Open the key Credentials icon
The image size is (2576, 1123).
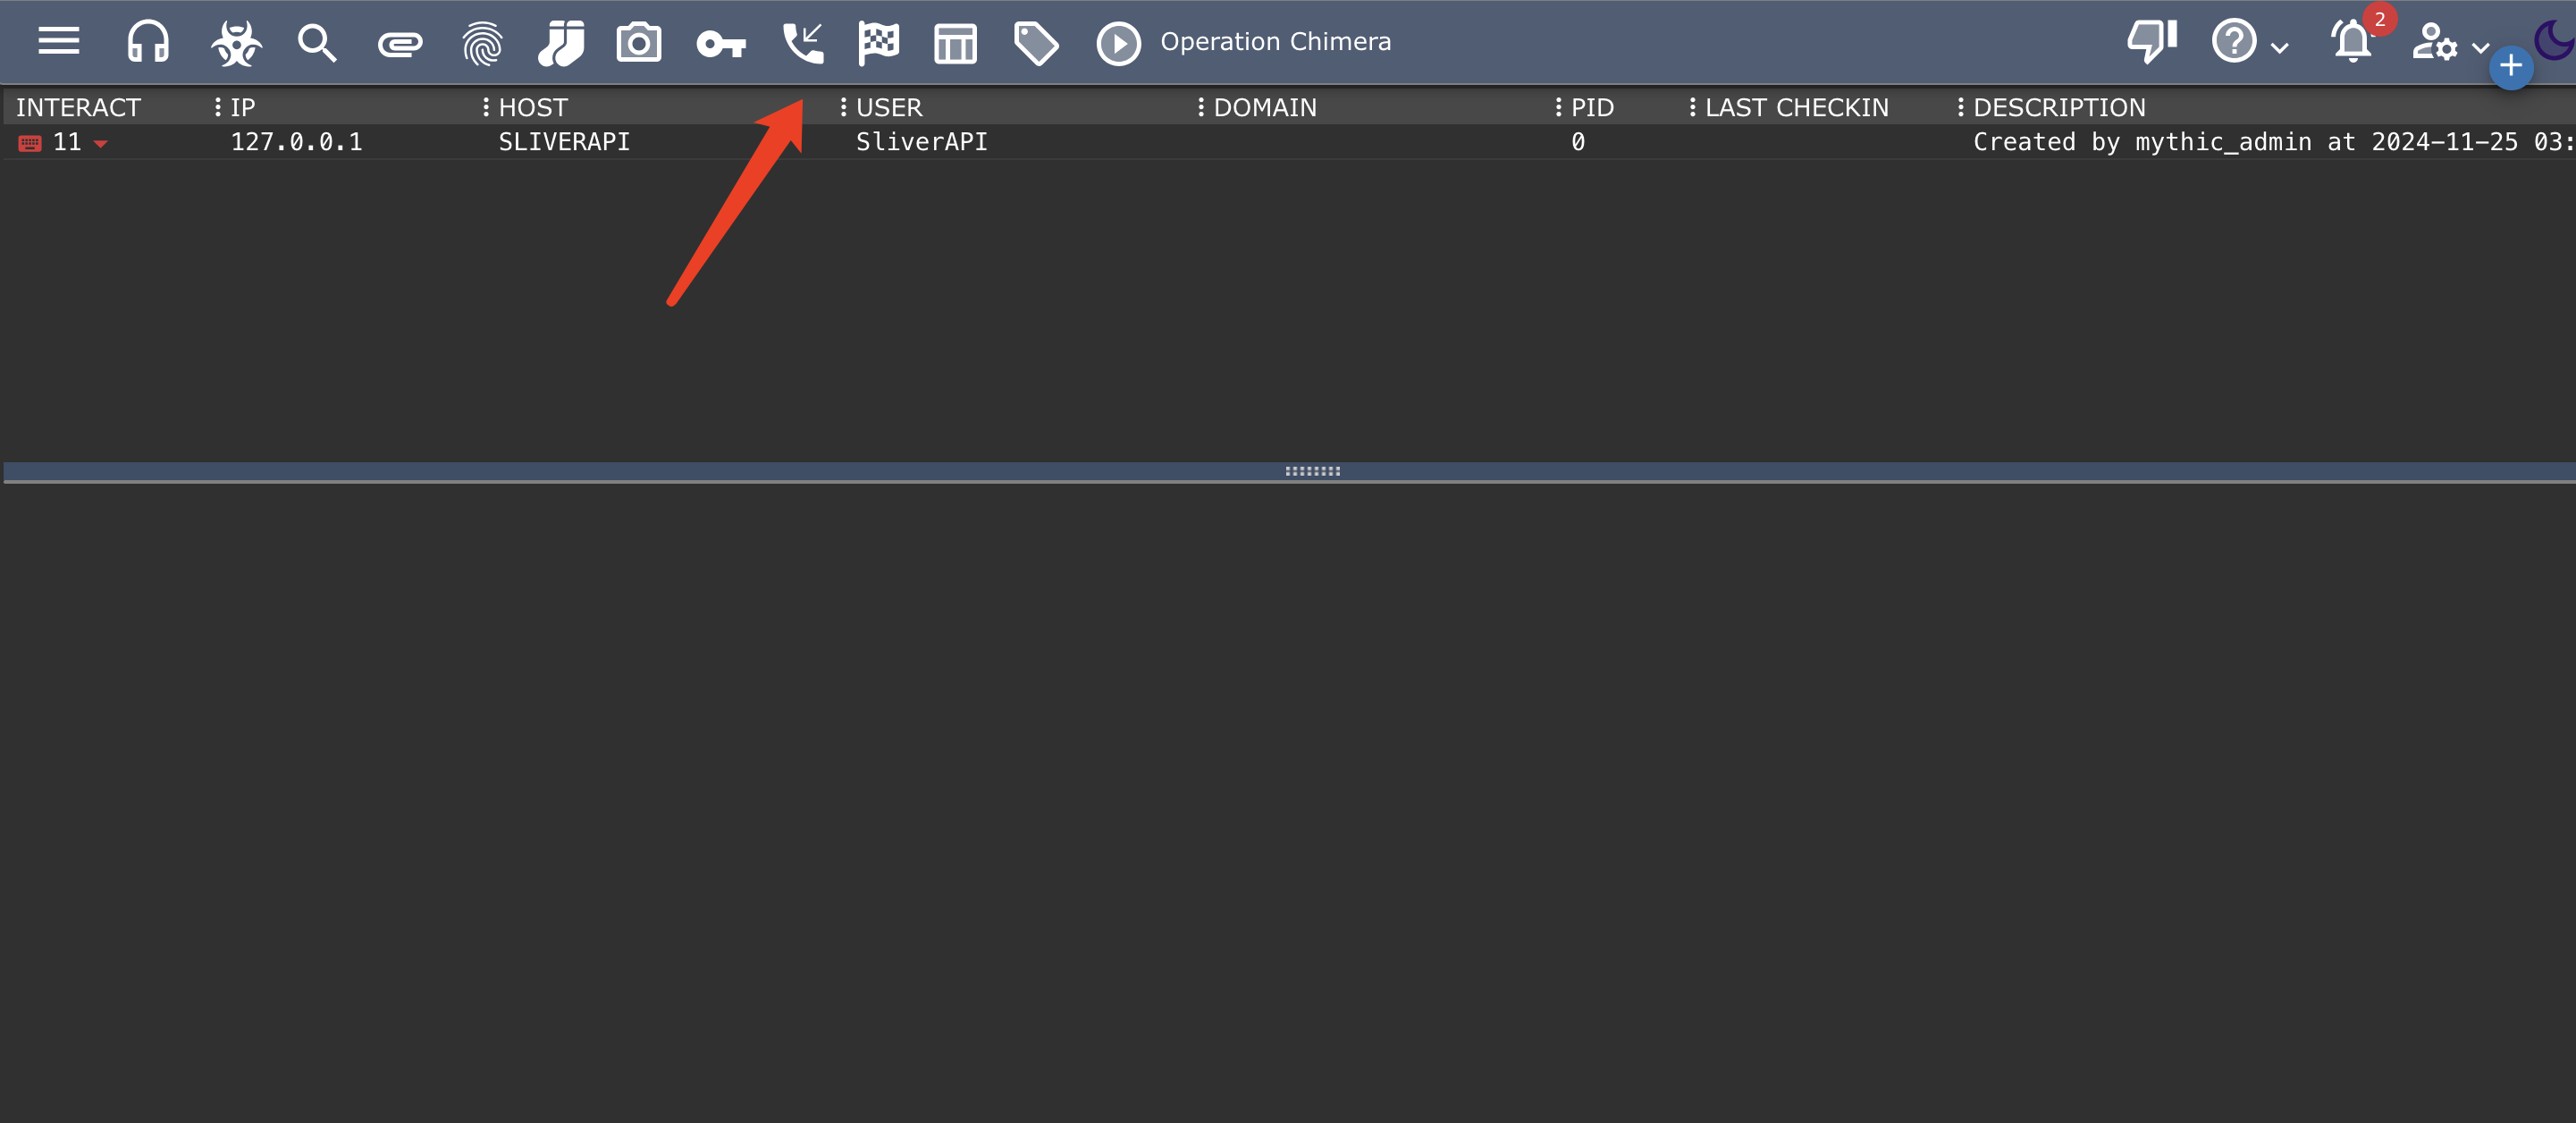coord(721,44)
